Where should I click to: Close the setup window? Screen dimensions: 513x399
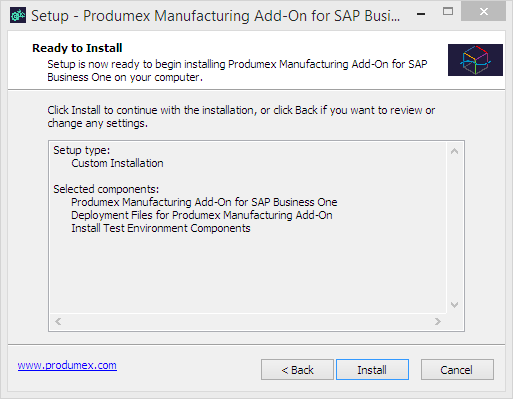(484, 12)
